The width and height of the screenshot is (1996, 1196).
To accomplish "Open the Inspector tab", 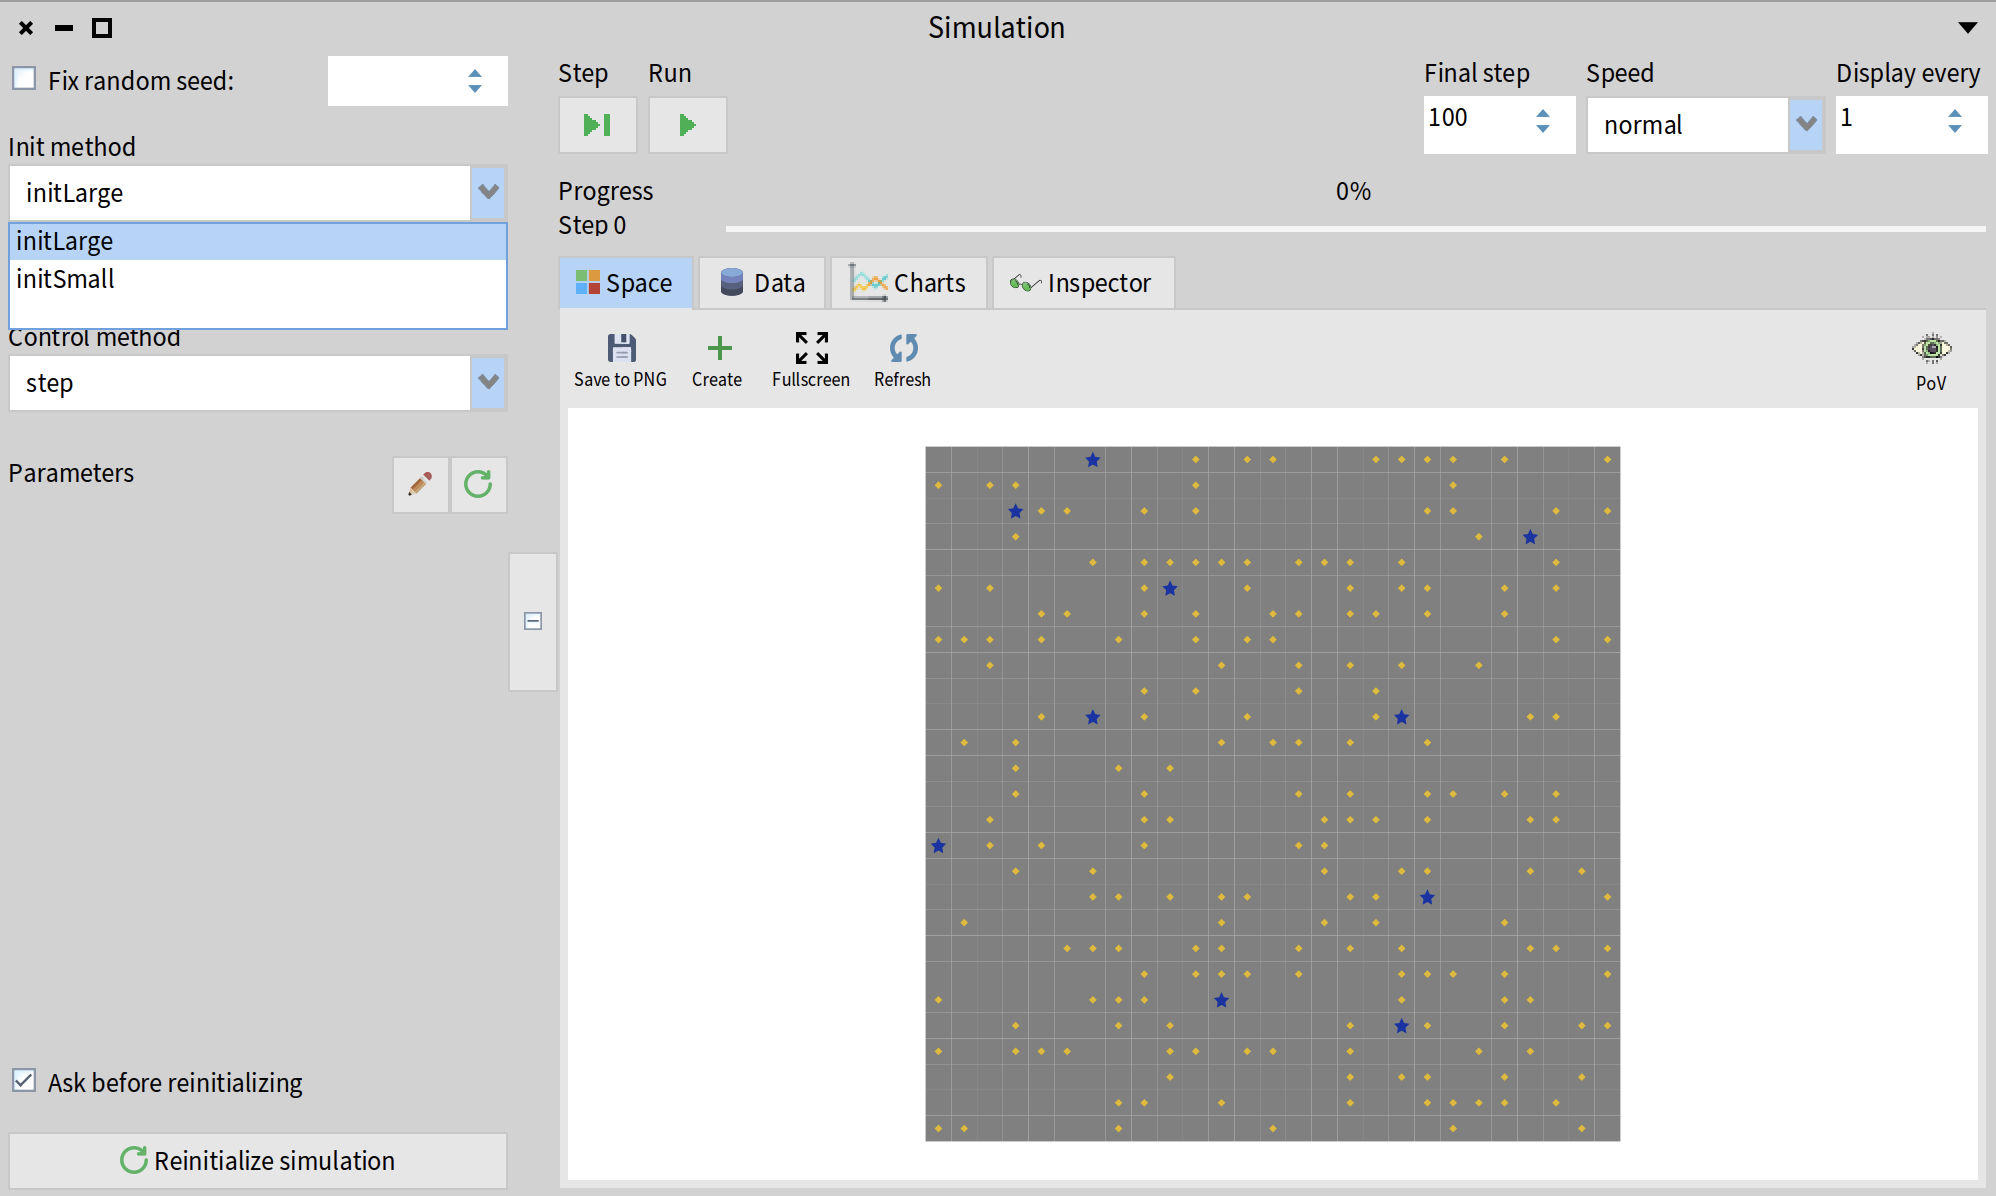I will [1082, 284].
